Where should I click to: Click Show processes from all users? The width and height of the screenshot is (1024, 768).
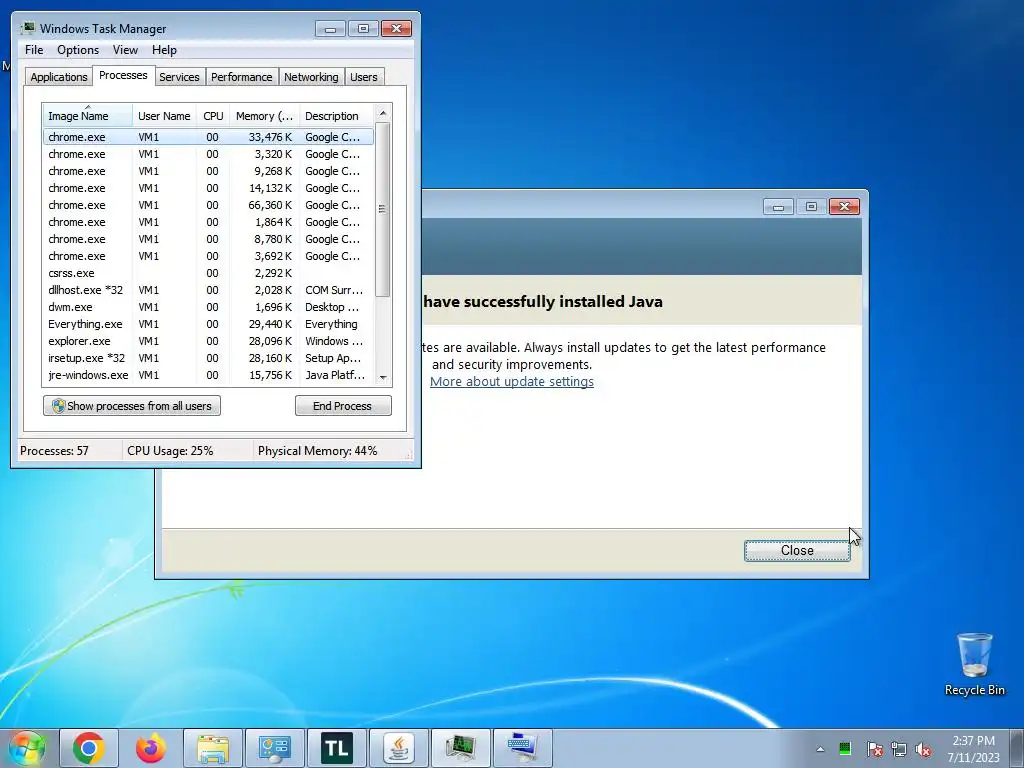point(132,406)
